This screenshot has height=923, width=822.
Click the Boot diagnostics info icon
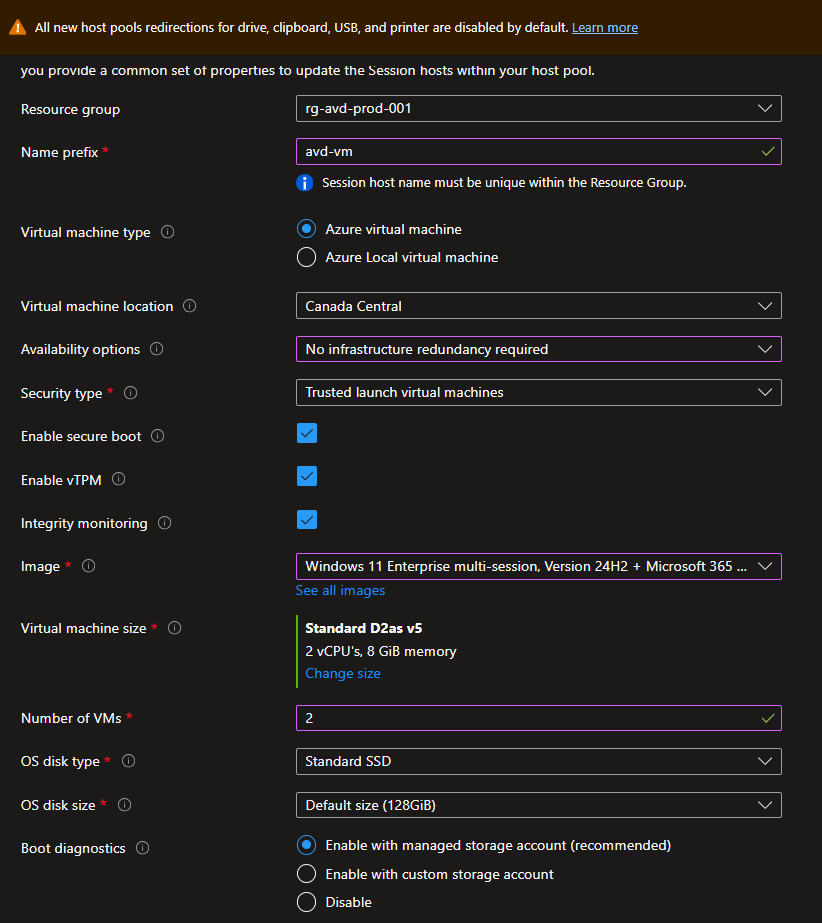[x=142, y=848]
